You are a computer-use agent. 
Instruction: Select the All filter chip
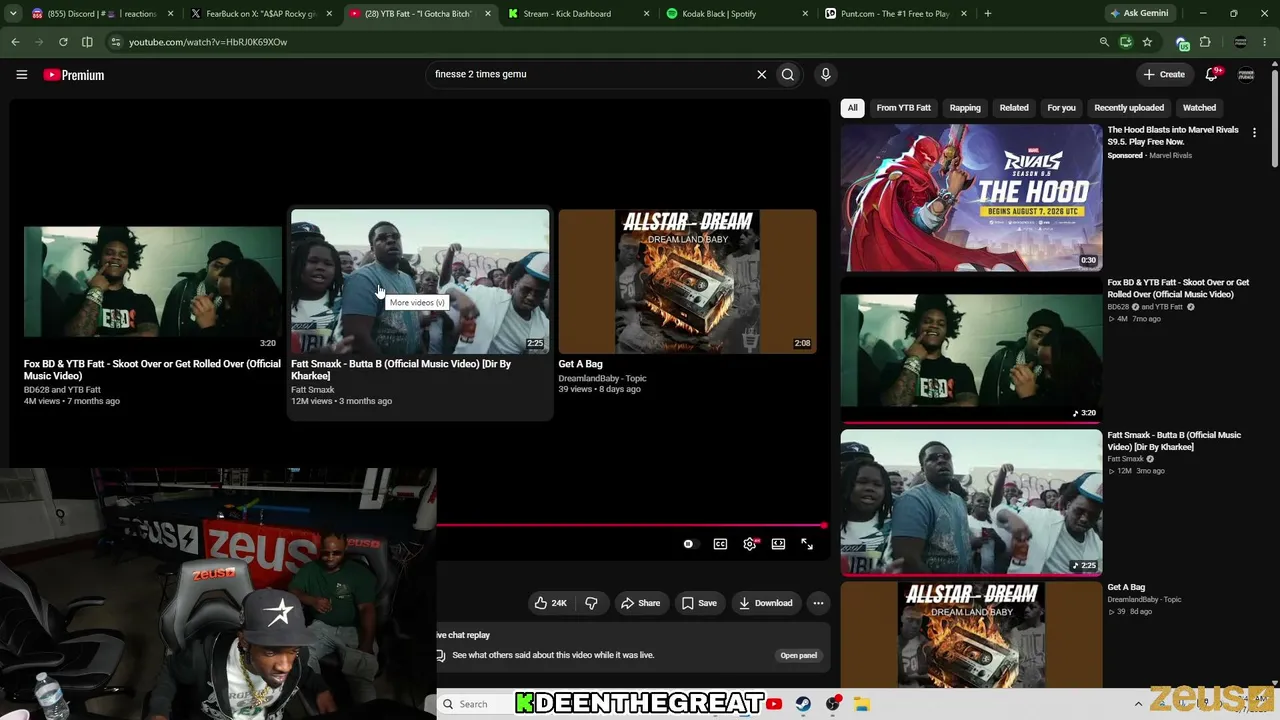pyautogui.click(x=852, y=108)
